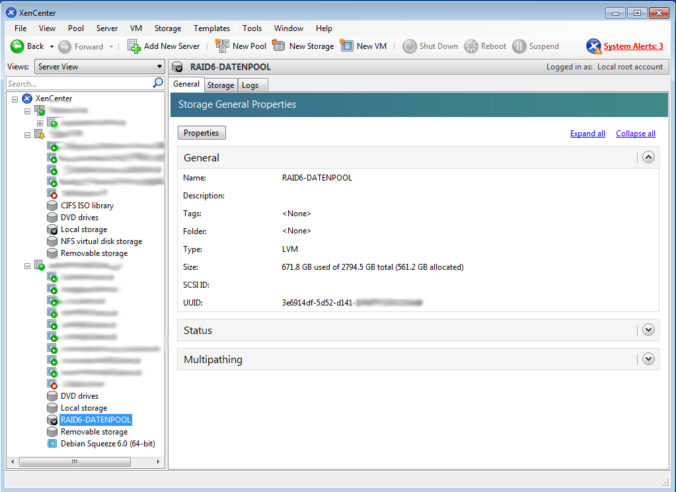
Task: Click the Collapse all link
Action: tap(635, 134)
